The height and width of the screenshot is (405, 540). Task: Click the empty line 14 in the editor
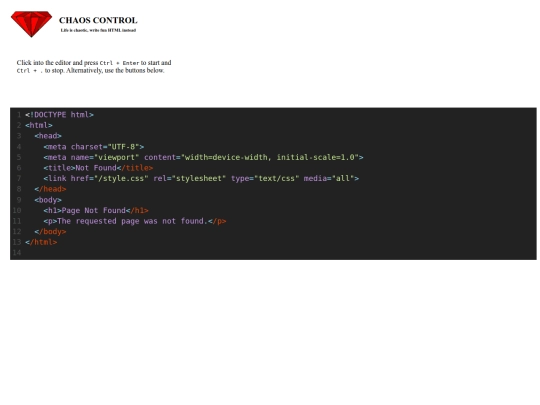(x=280, y=253)
